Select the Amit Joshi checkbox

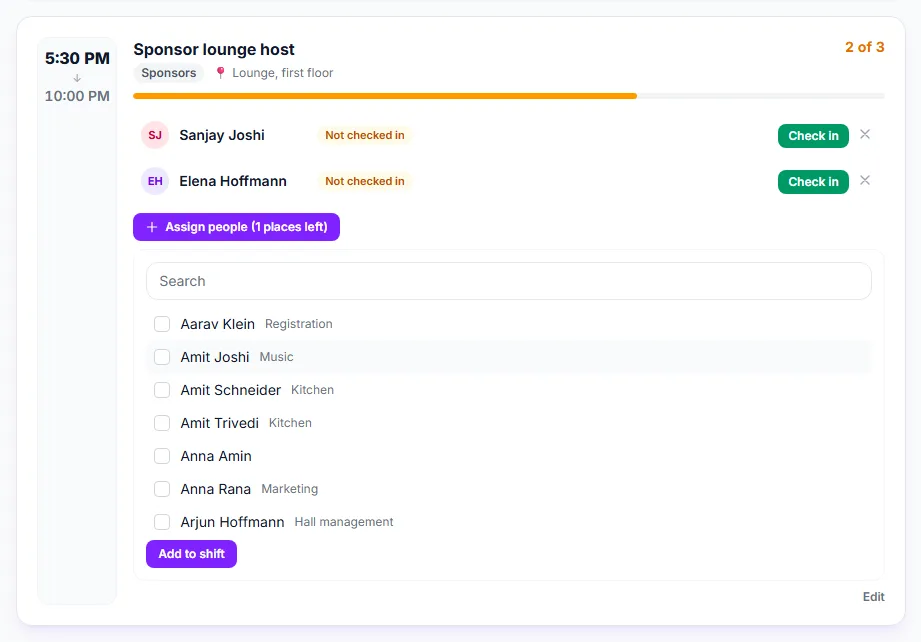162,357
